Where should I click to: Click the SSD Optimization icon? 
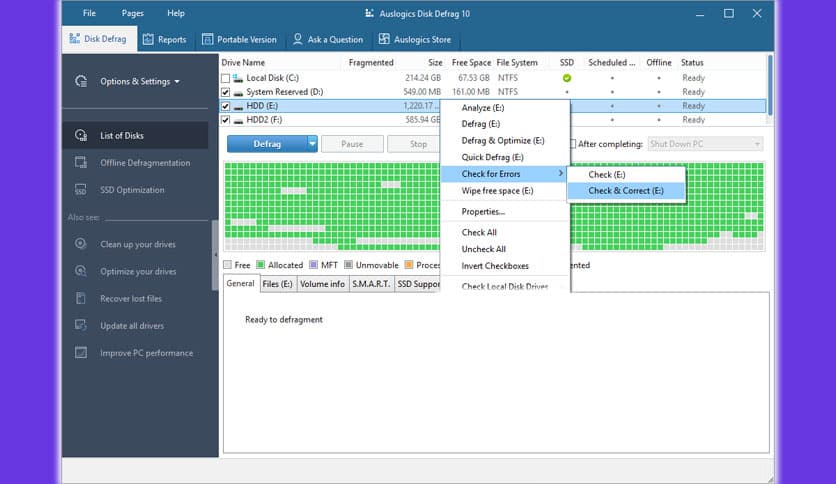81,190
